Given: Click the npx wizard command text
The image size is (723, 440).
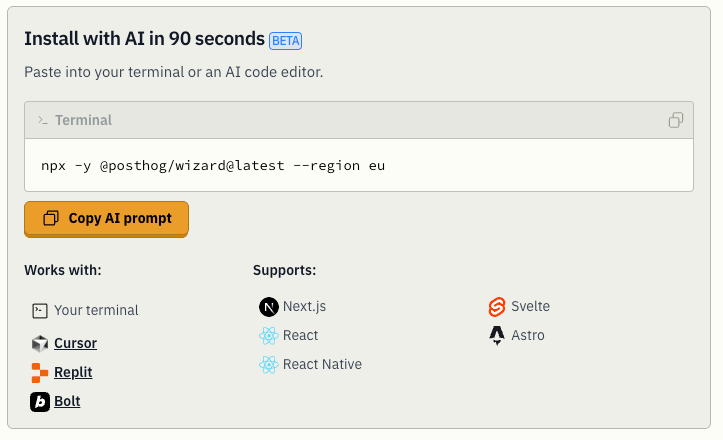Looking at the screenshot, I should (213, 165).
